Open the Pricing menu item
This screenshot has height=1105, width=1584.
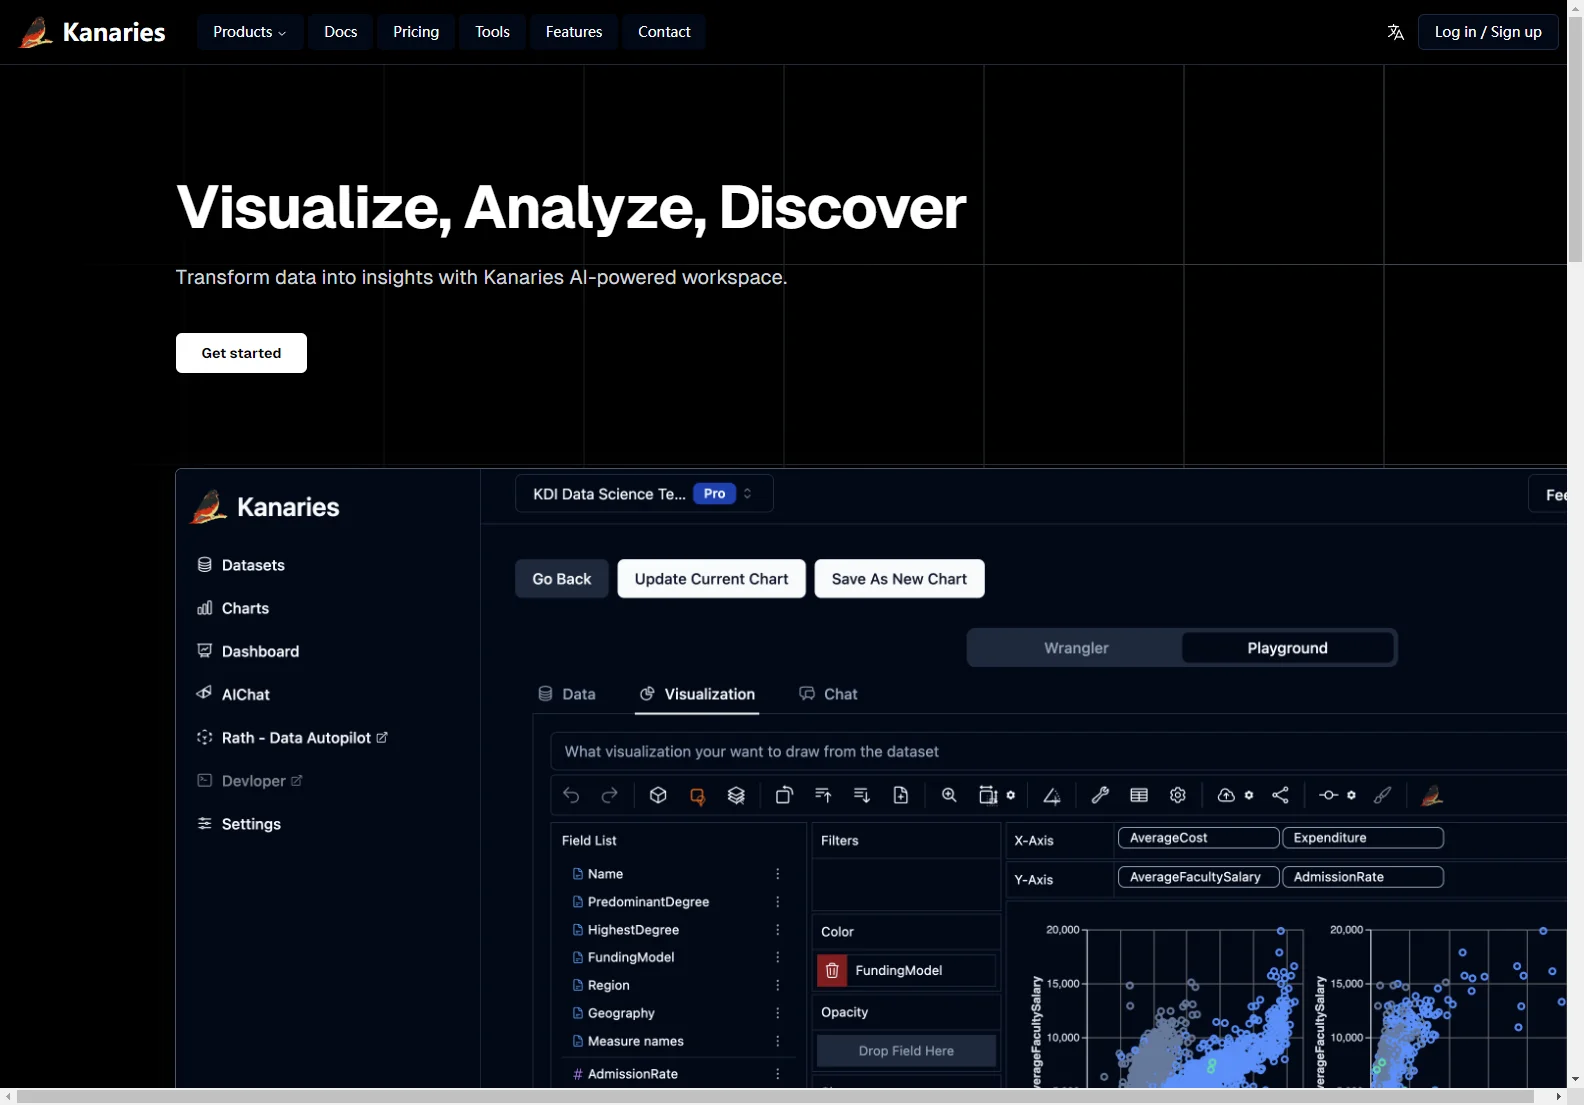click(416, 32)
